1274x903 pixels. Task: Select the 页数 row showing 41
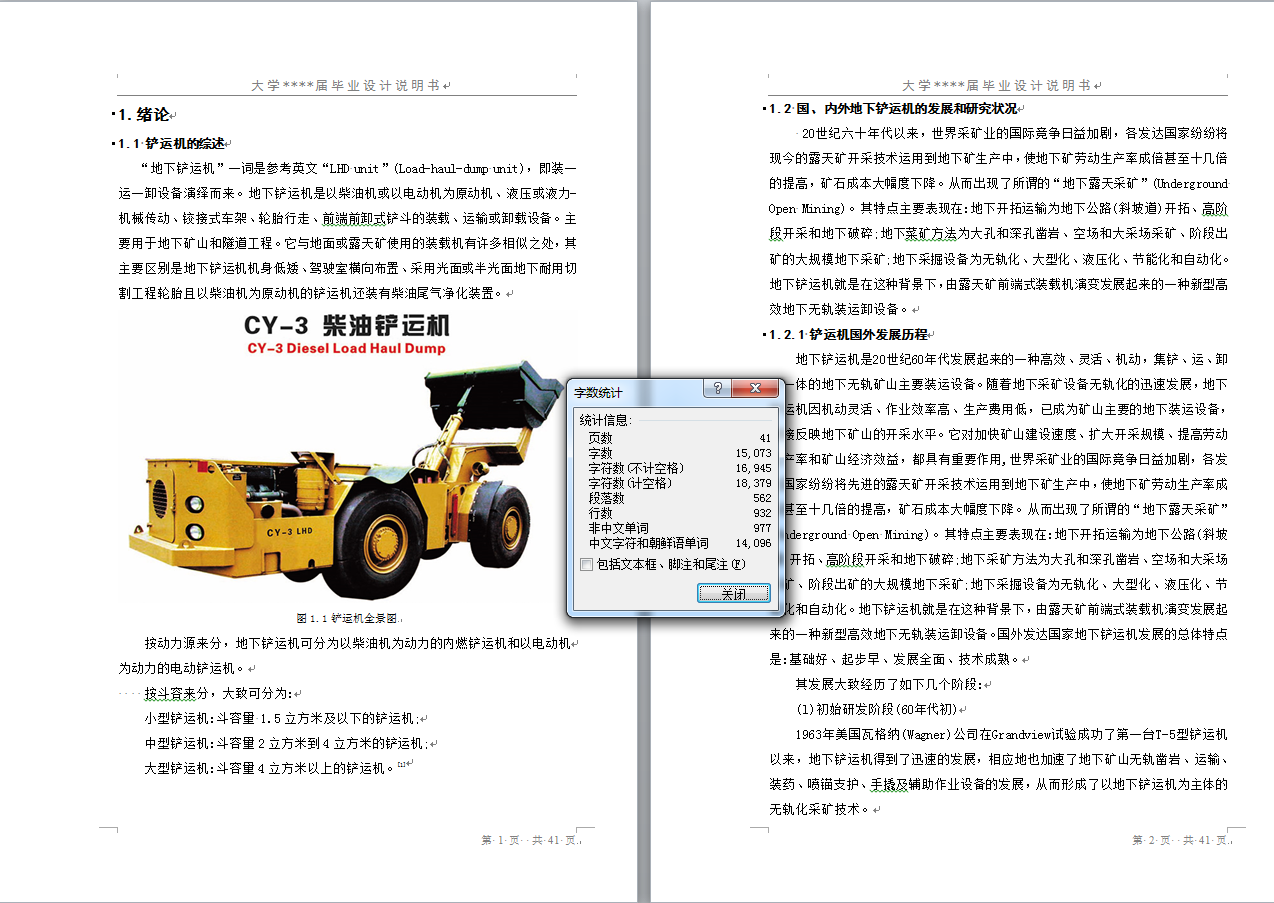click(679, 438)
